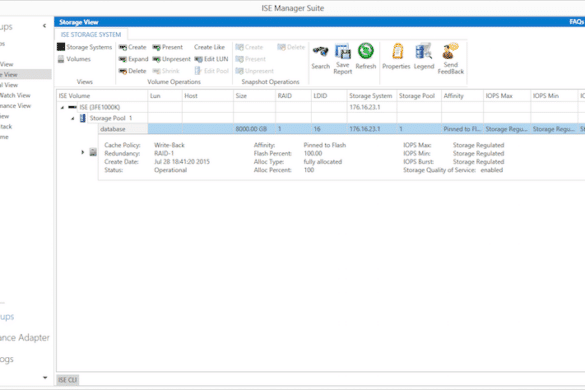The height and width of the screenshot is (390, 585).
Task: Click Send FeedBack icon
Action: (451, 59)
